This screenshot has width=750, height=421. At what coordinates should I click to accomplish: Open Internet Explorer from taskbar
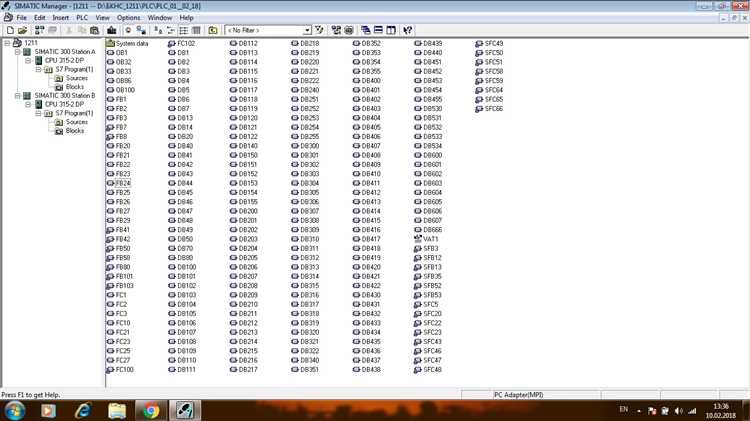point(83,410)
